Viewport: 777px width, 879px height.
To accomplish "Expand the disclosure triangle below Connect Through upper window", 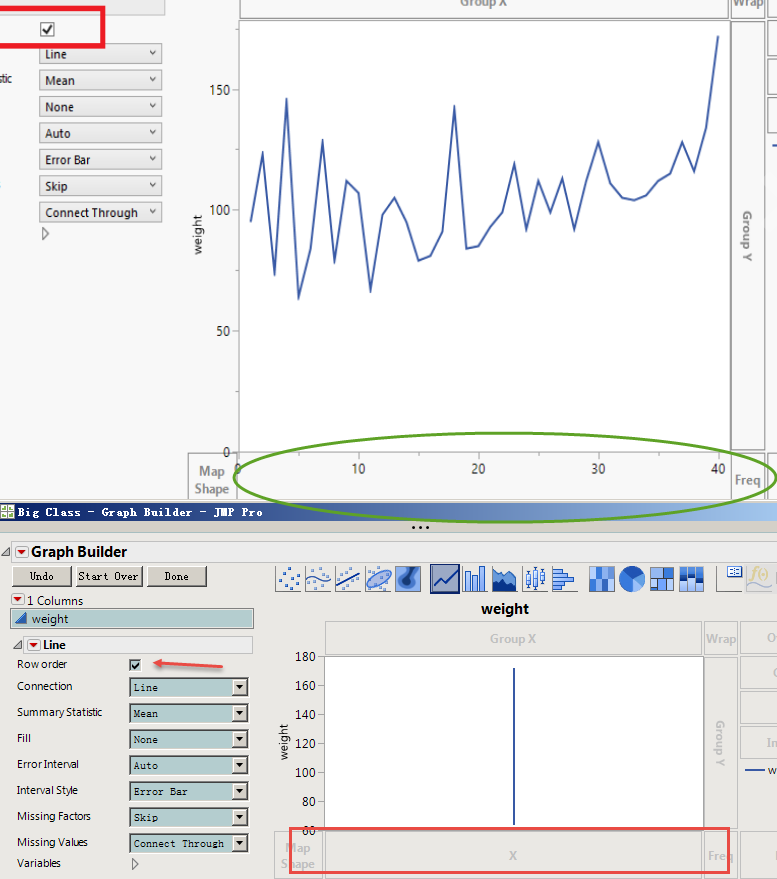I will tap(45, 234).
